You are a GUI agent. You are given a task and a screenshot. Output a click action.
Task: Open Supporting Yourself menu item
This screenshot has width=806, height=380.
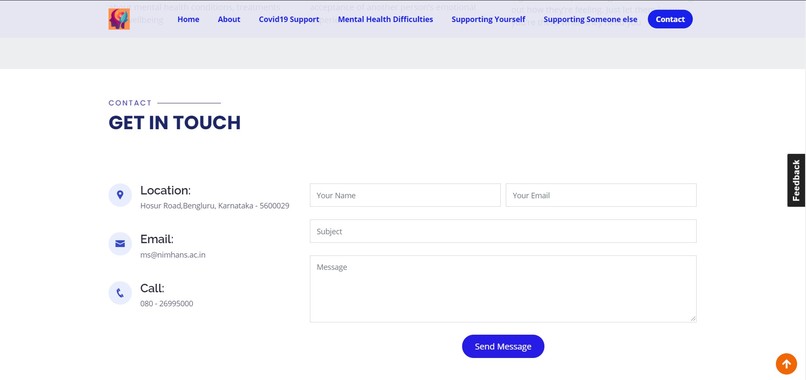click(488, 20)
